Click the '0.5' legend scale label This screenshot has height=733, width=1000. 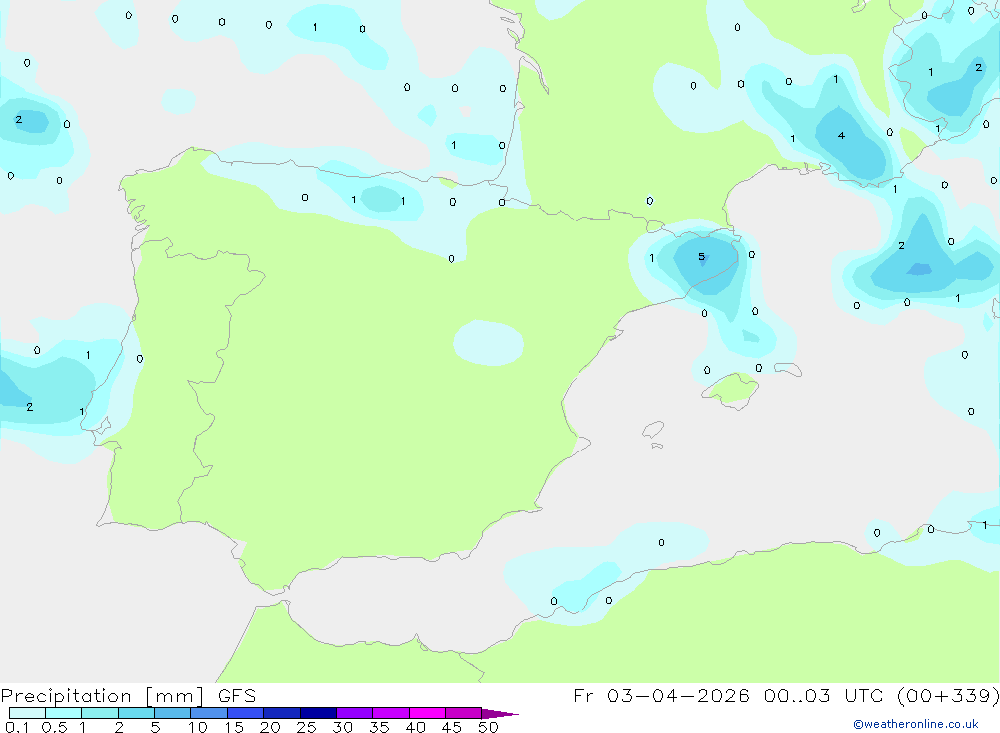(54, 727)
